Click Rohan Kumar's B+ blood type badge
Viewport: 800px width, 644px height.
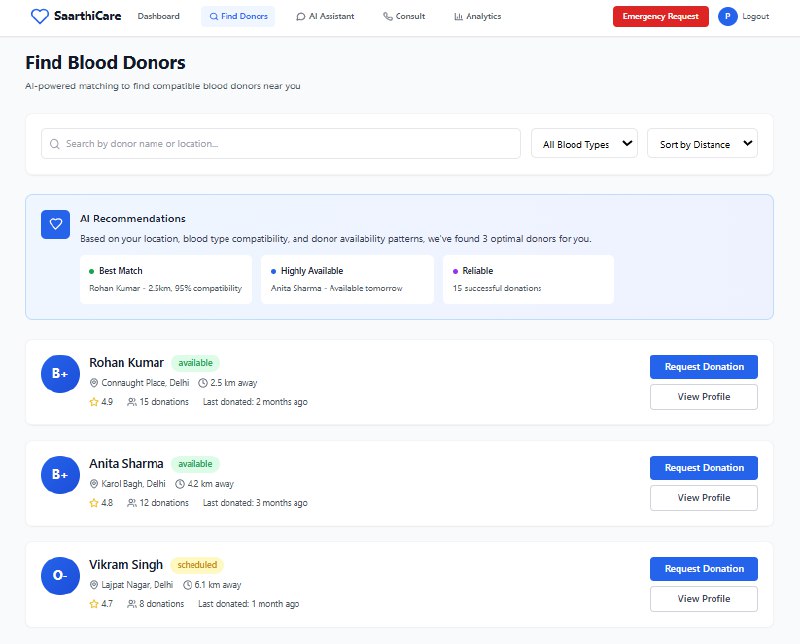pos(60,374)
